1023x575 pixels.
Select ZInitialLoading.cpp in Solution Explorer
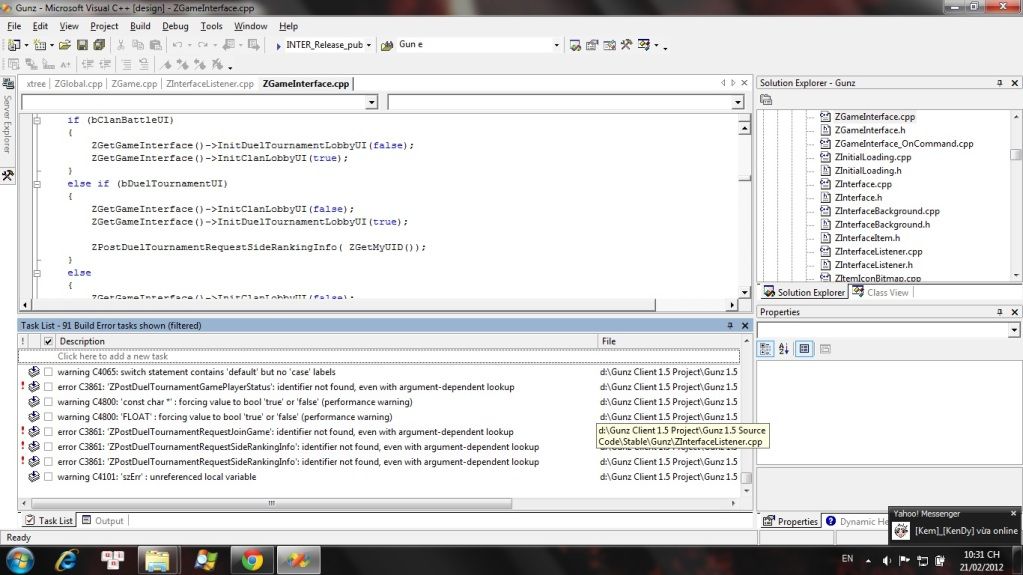(x=872, y=157)
